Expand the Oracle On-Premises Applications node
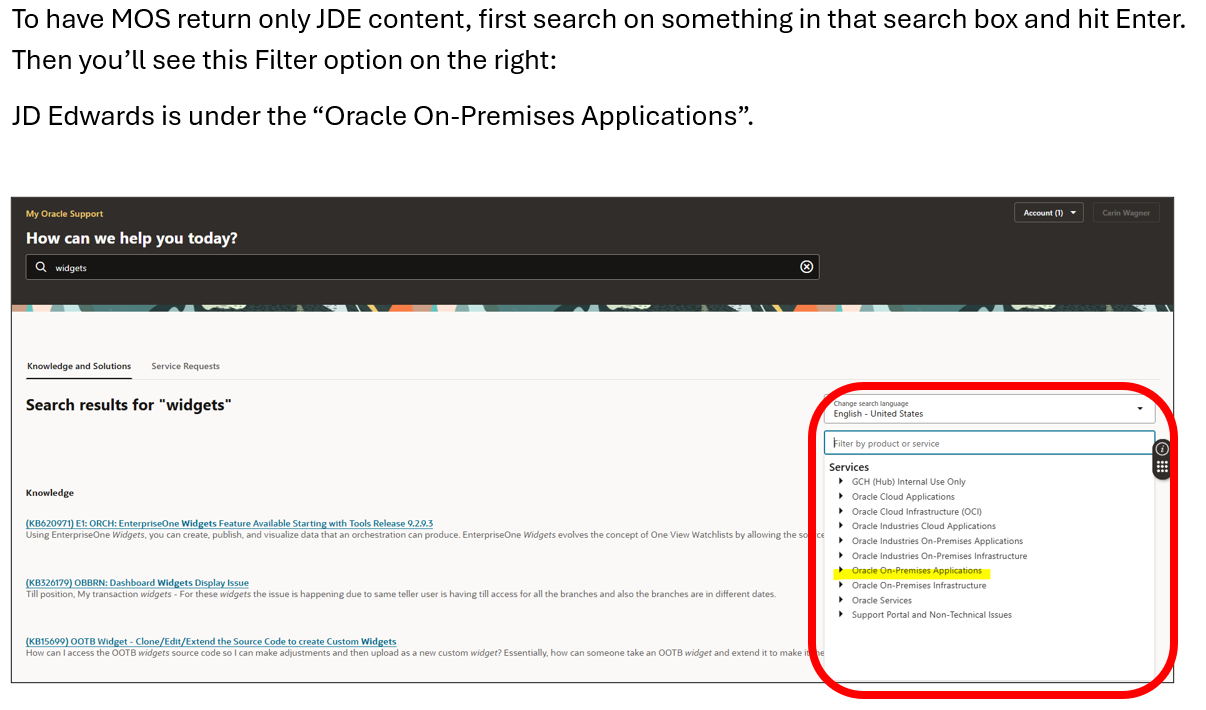1206x710 pixels. (x=841, y=570)
